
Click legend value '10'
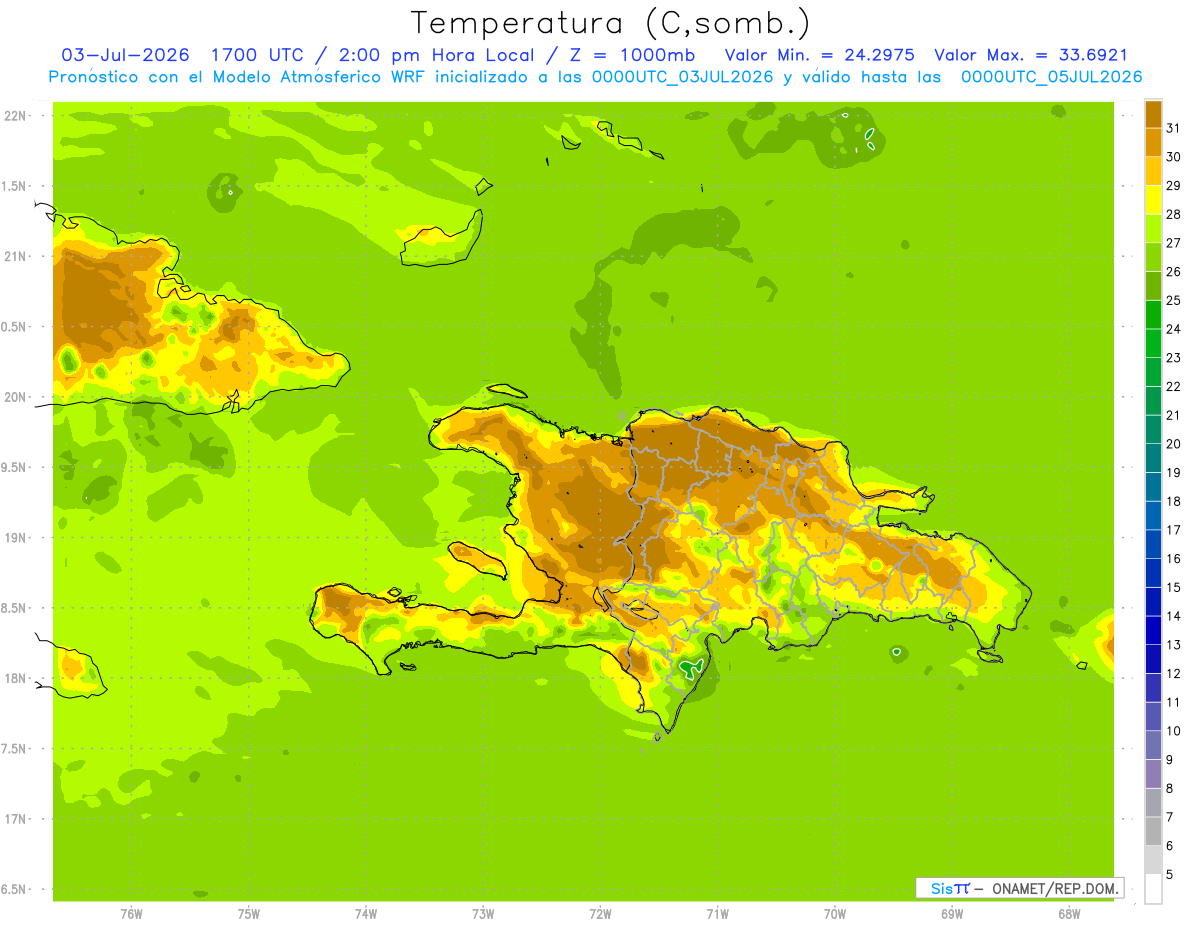[1173, 731]
